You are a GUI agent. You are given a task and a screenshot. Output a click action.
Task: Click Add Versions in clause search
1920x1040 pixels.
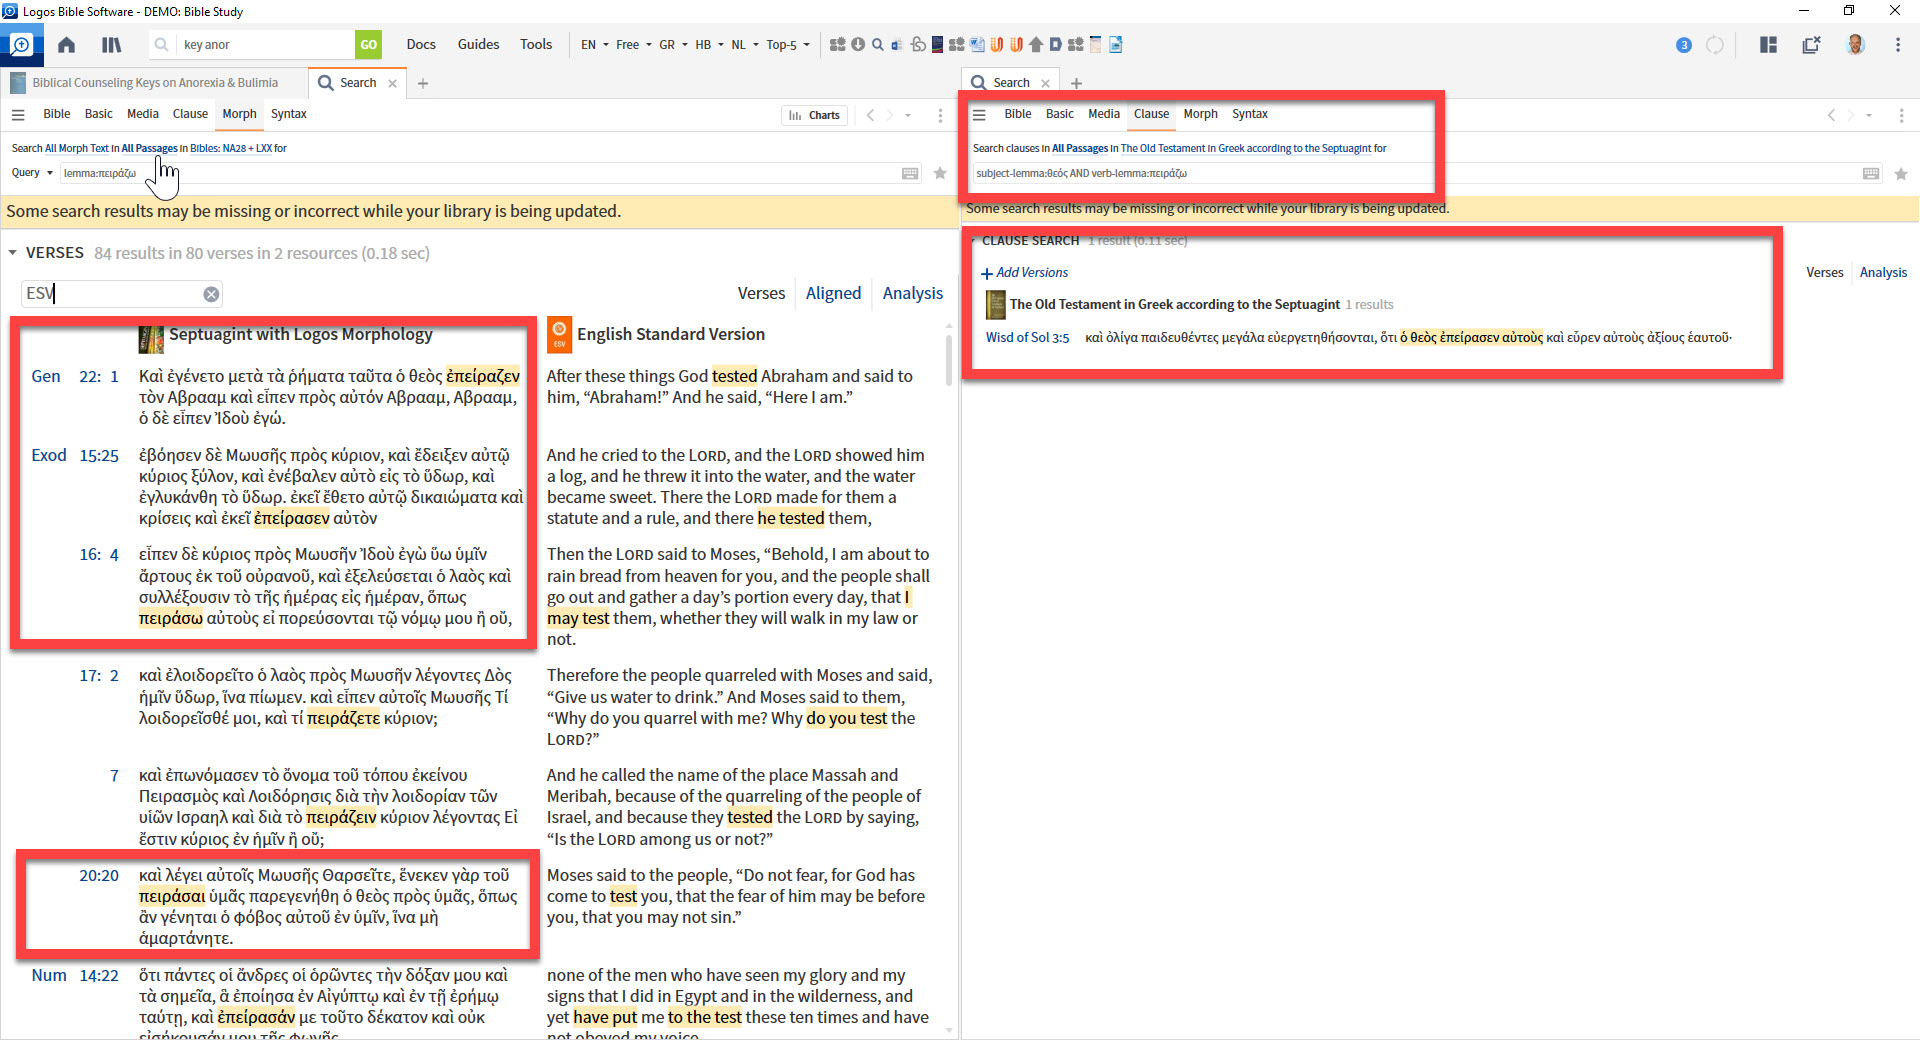point(1025,273)
